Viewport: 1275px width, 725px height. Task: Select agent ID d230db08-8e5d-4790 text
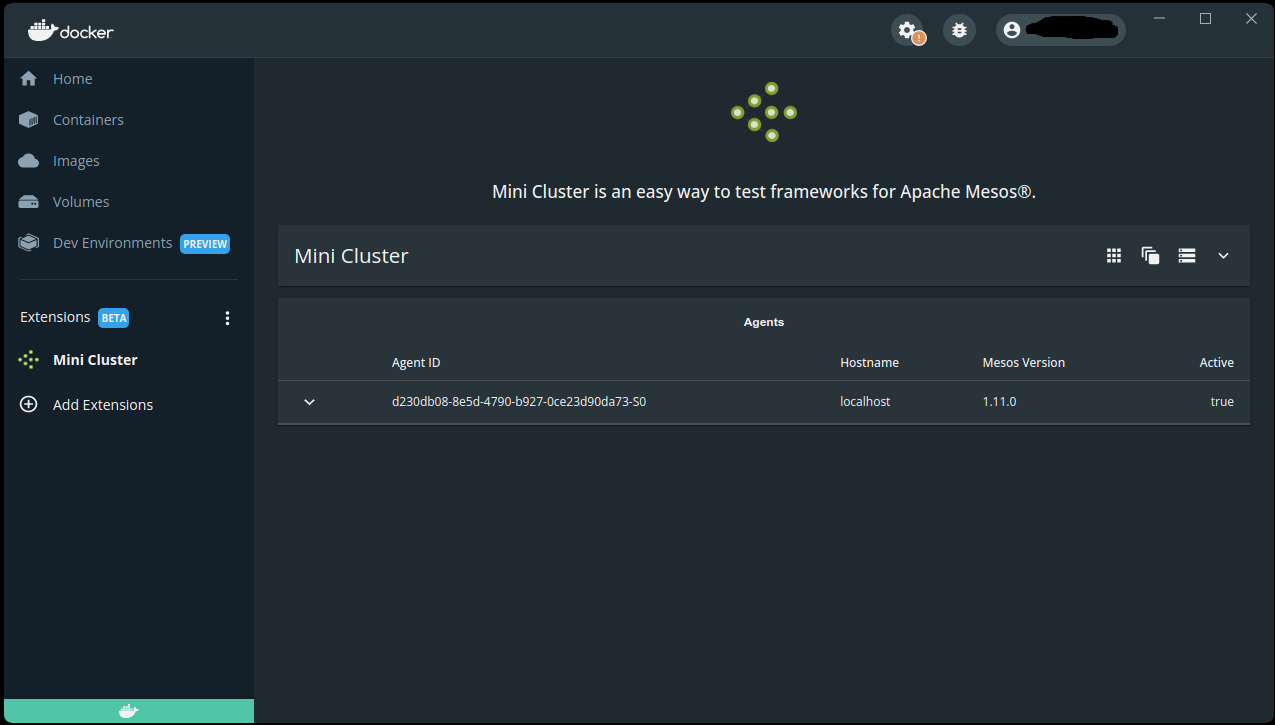519,402
